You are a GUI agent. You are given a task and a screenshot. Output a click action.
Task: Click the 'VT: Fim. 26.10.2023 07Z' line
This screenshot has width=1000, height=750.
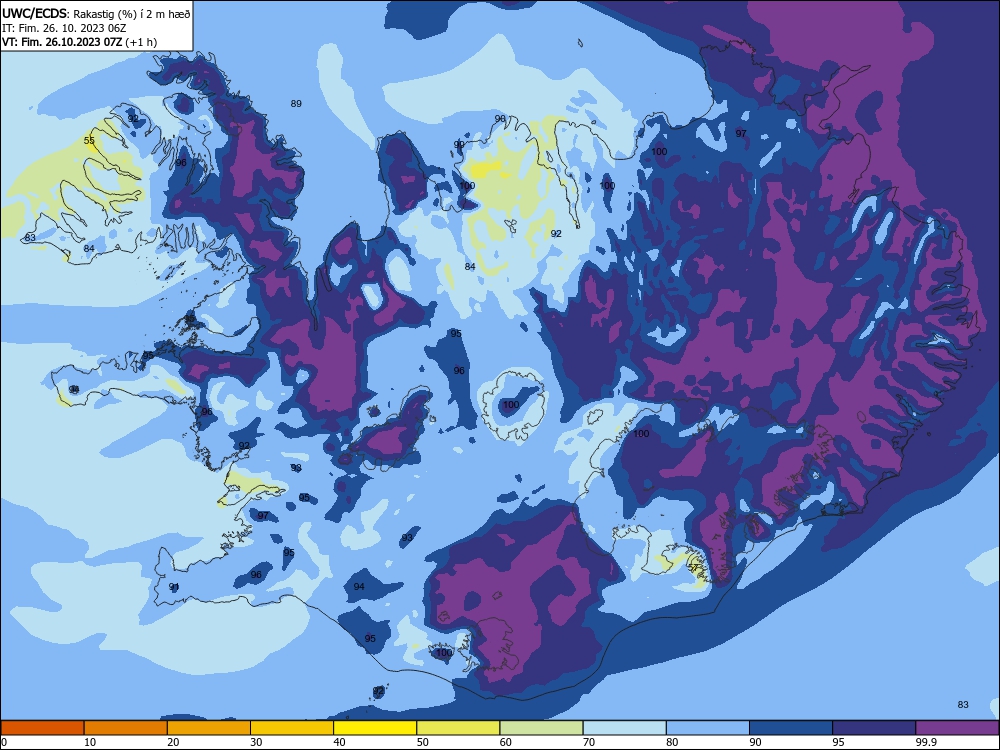(80, 42)
